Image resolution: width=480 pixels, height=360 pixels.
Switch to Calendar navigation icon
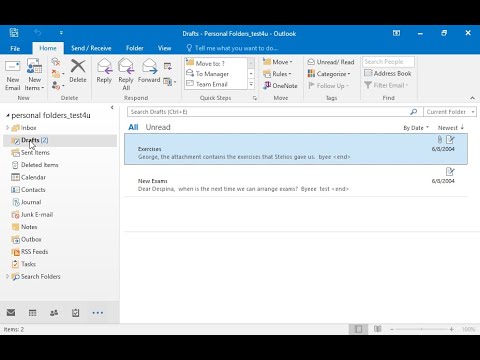[x=32, y=313]
